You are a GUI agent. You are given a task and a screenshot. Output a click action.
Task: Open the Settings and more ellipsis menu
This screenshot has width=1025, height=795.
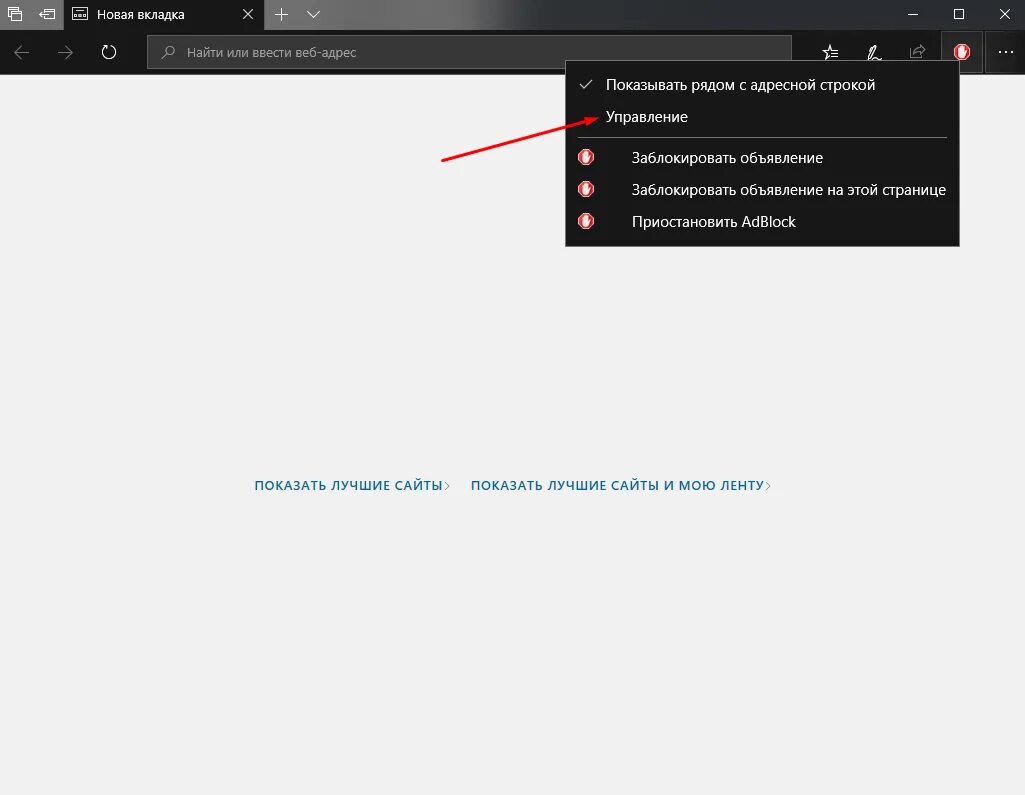click(1005, 52)
